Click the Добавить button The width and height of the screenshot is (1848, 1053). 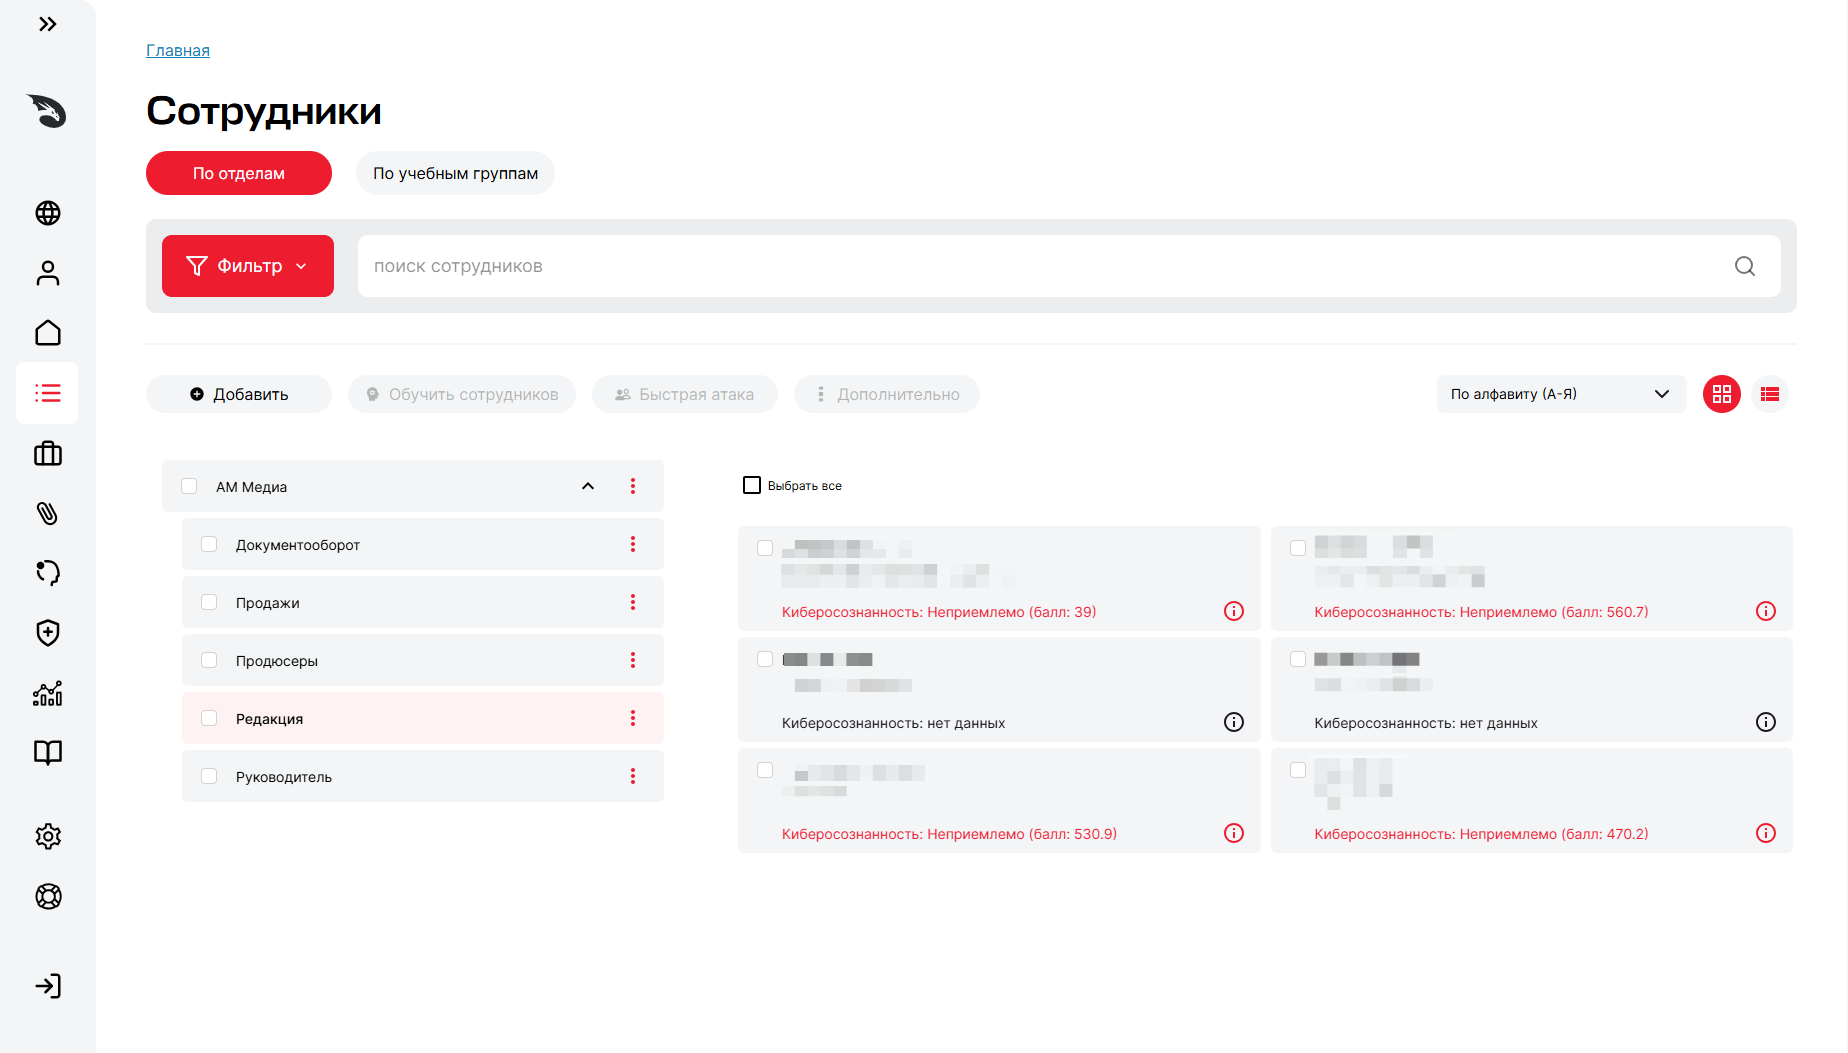click(239, 394)
